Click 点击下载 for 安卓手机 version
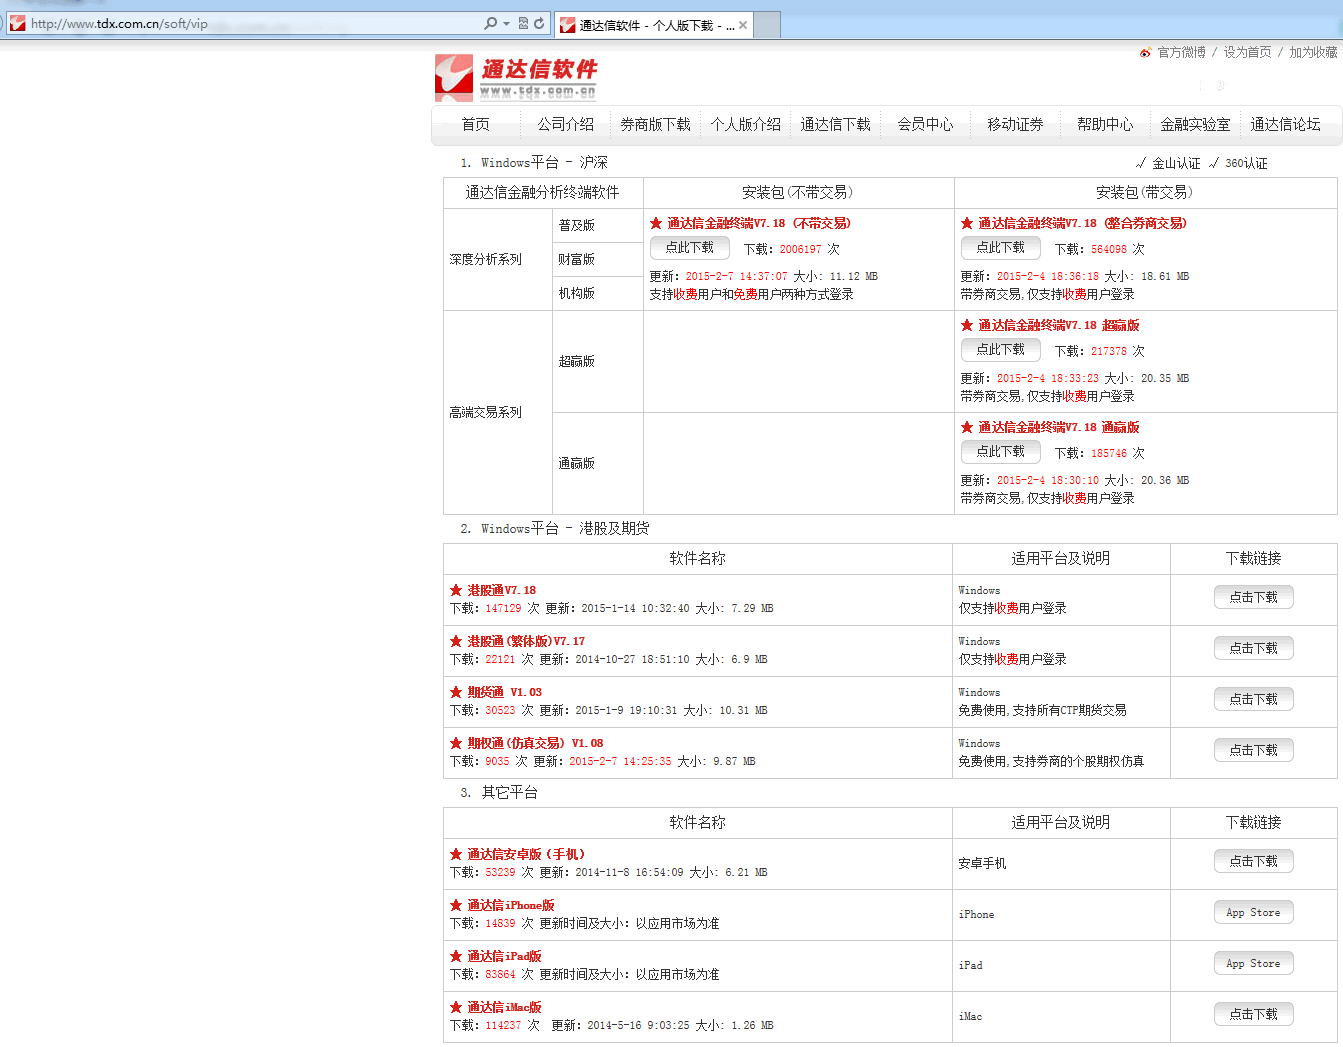The image size is (1343, 1047). 1253,861
